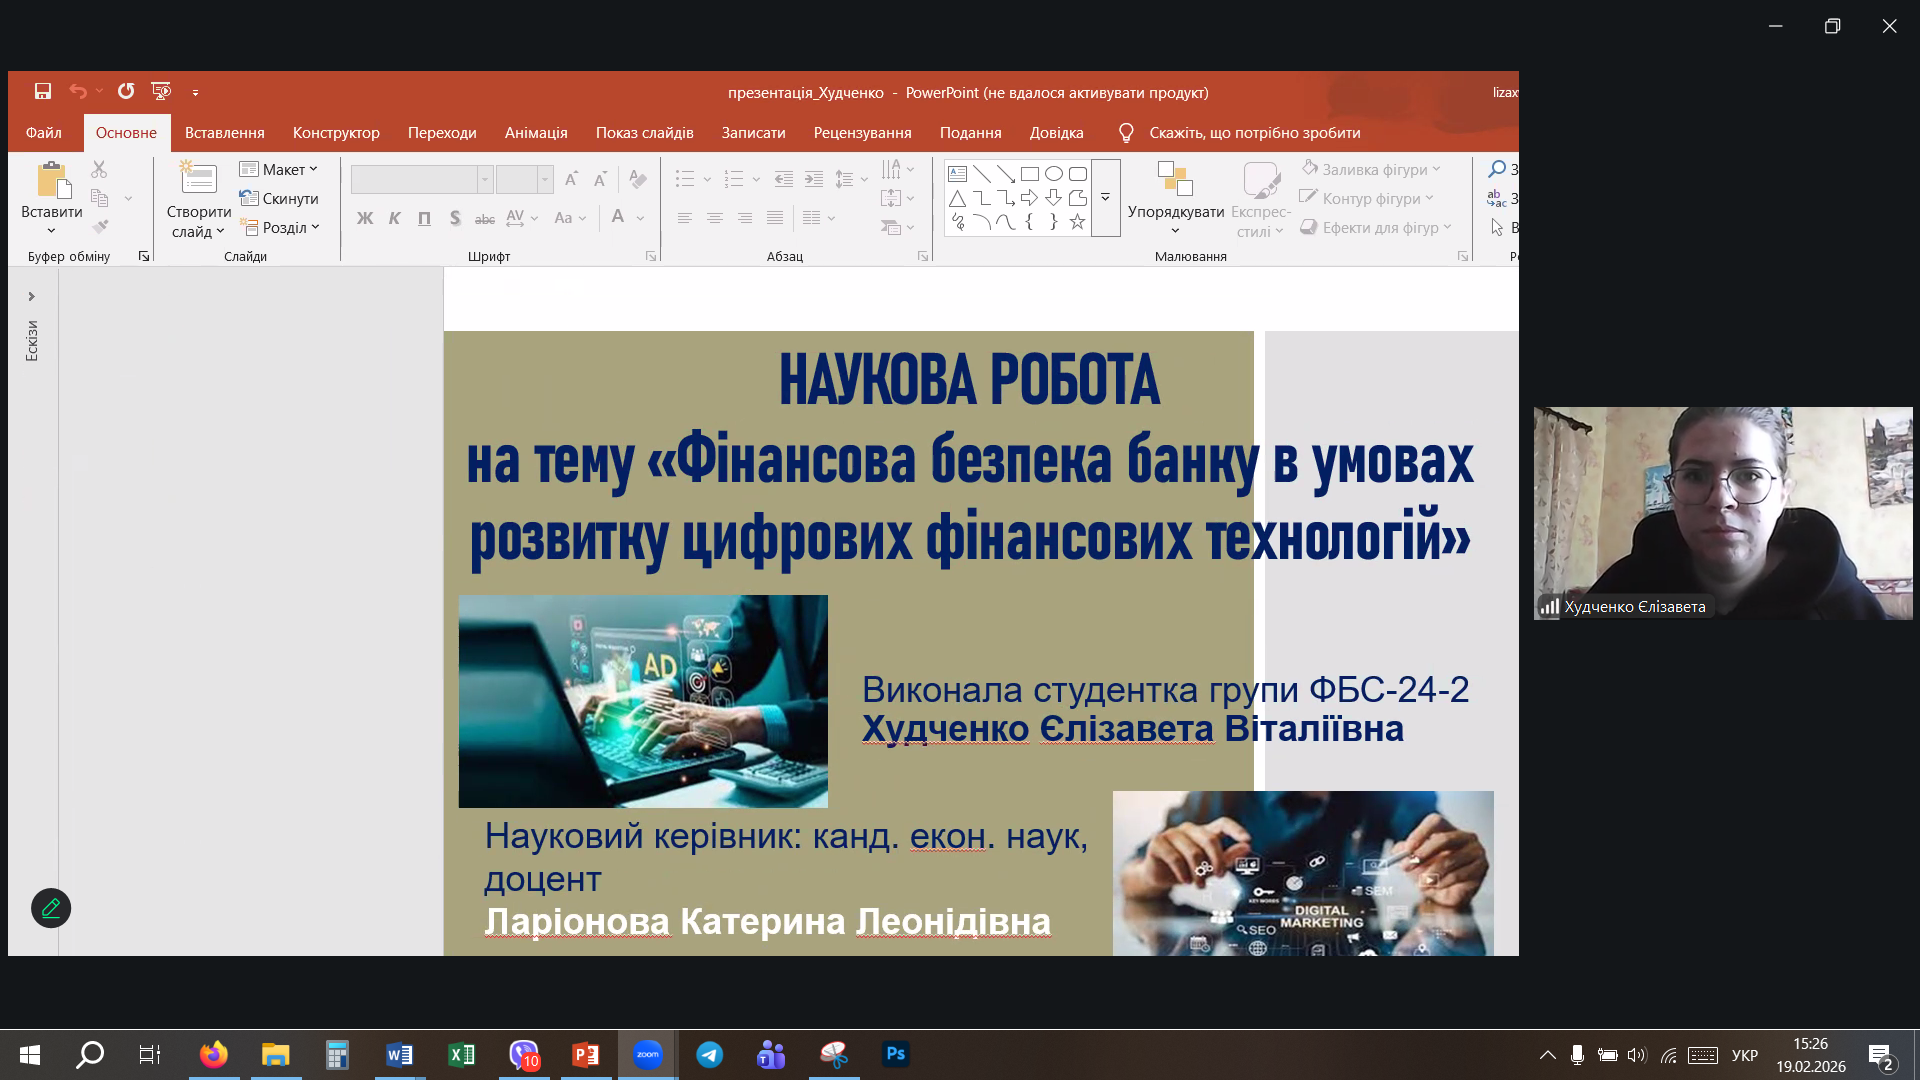1920x1080 pixels.
Task: Expand the Ескізи thumbnails pane arrow
Action: (31, 296)
